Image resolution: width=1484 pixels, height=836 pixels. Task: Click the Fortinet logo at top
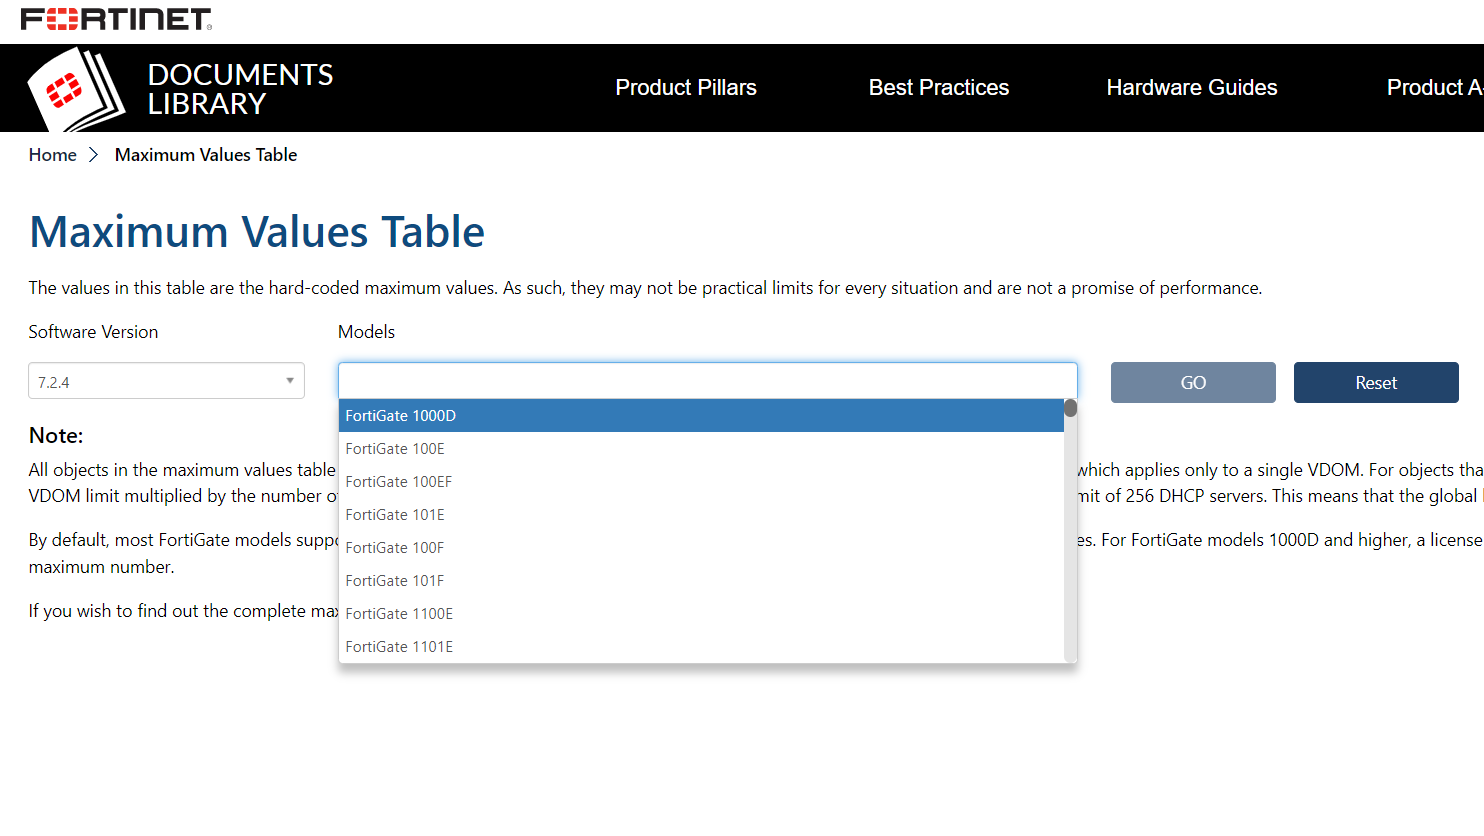pyautogui.click(x=116, y=19)
